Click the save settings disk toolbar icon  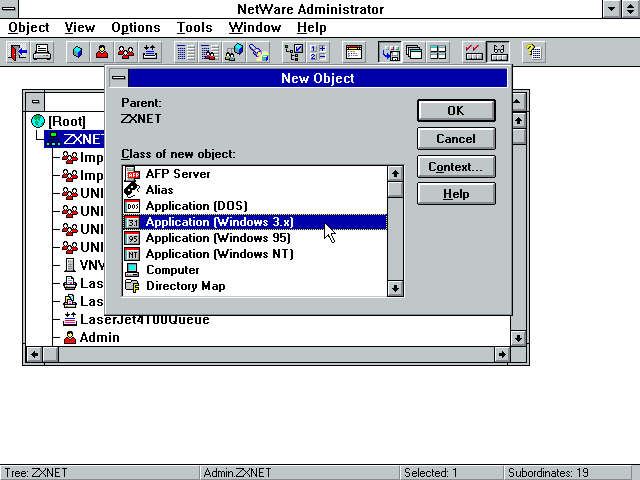[x=390, y=52]
